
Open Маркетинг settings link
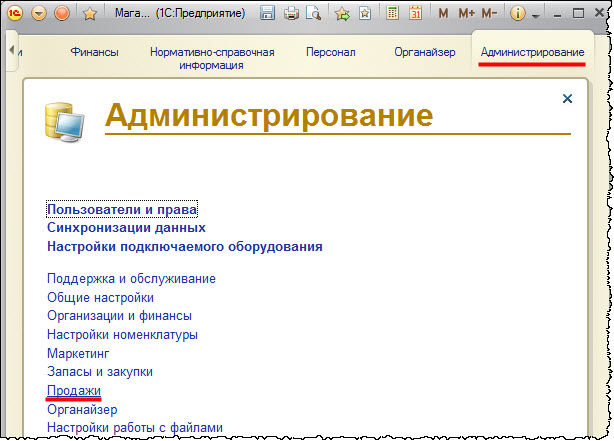tap(78, 353)
